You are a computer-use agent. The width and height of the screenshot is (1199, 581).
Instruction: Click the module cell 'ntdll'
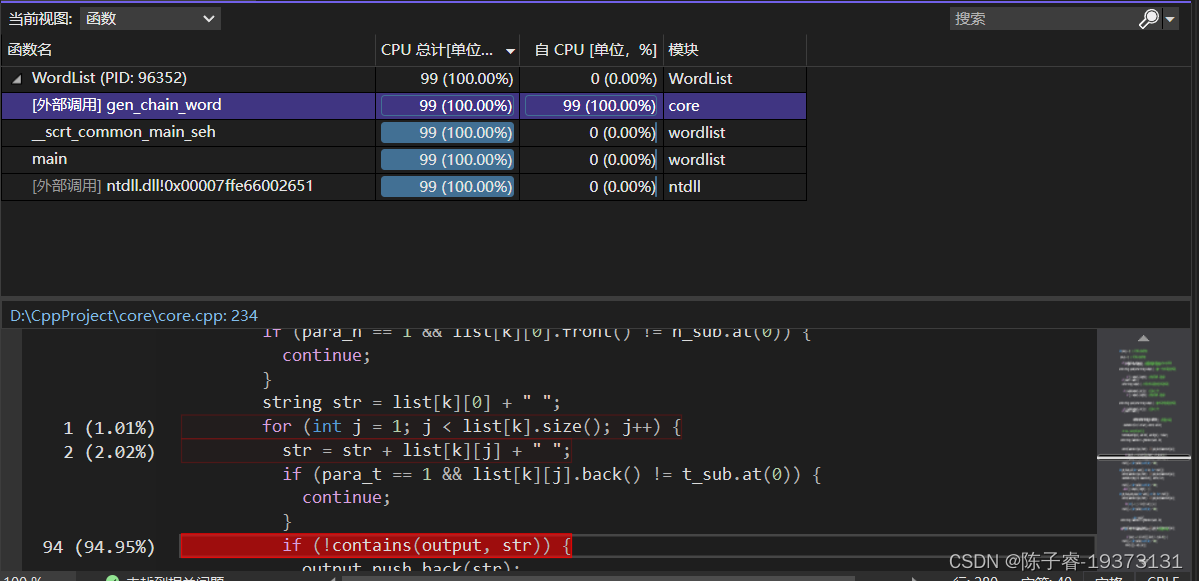coord(734,186)
